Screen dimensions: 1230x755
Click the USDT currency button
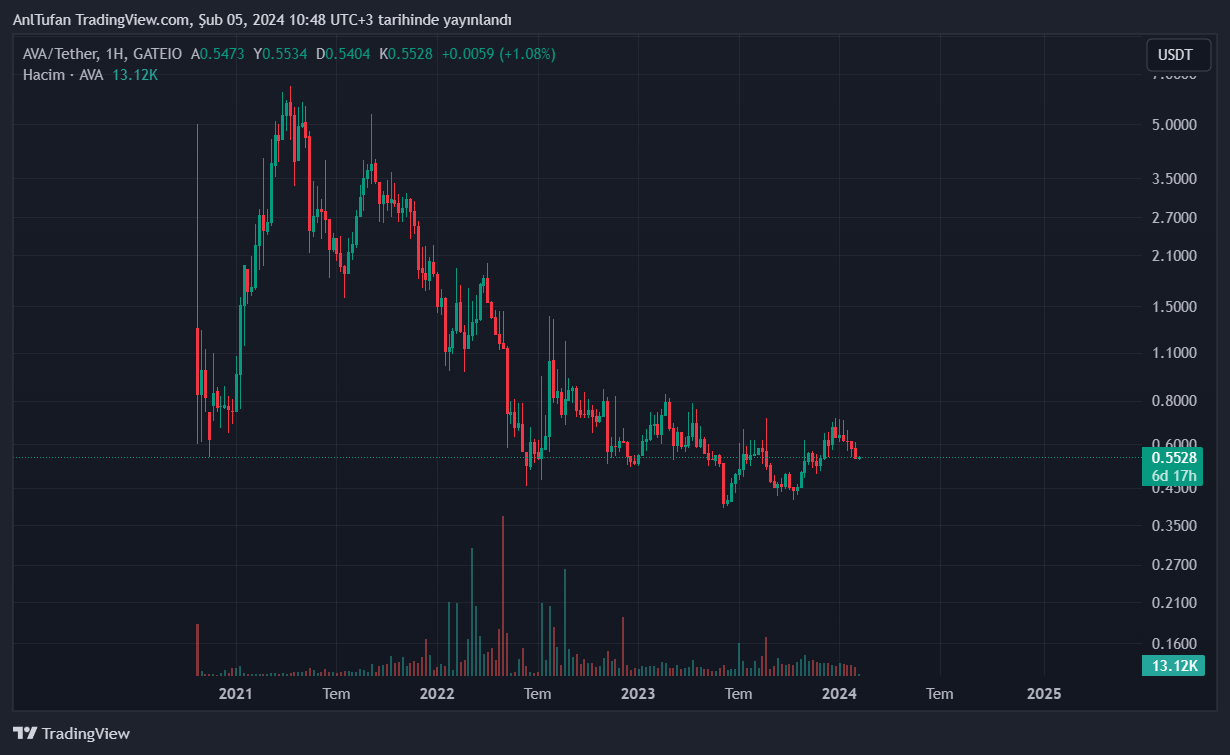1177,55
